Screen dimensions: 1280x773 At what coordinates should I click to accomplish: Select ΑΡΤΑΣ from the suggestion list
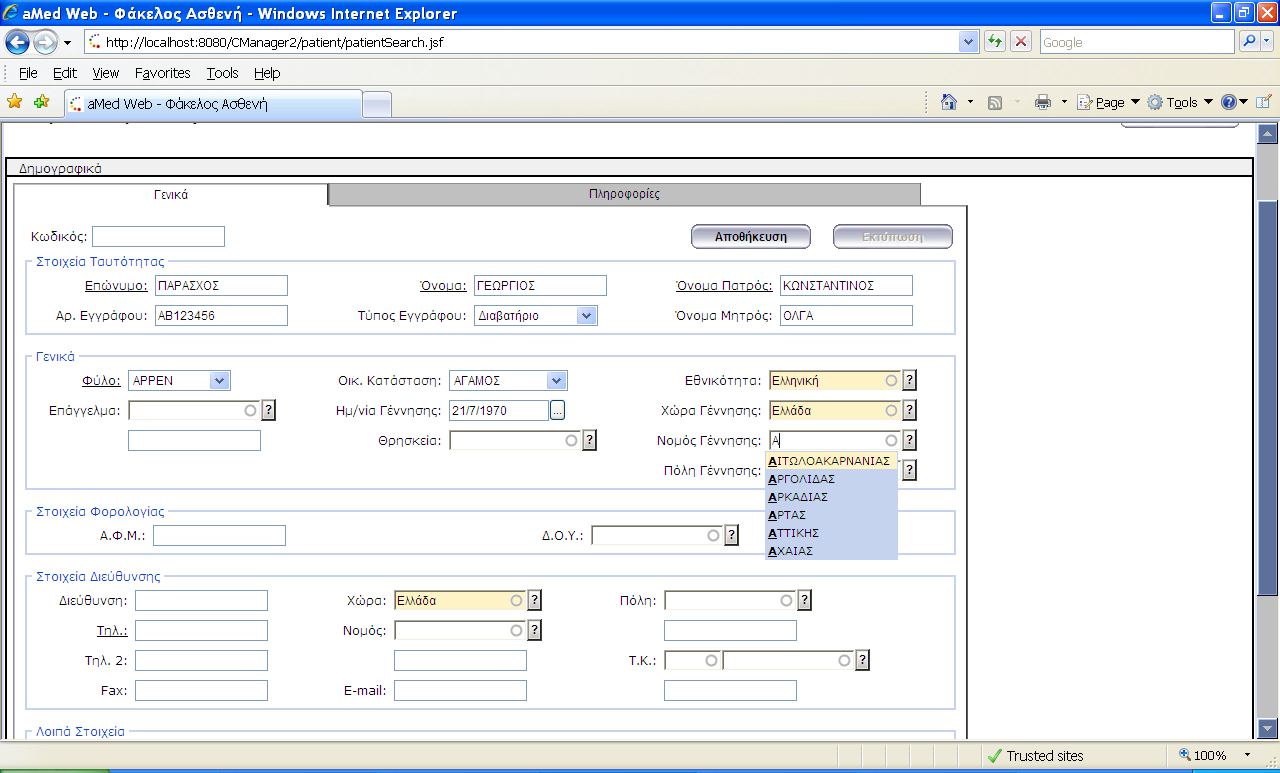(x=831, y=515)
